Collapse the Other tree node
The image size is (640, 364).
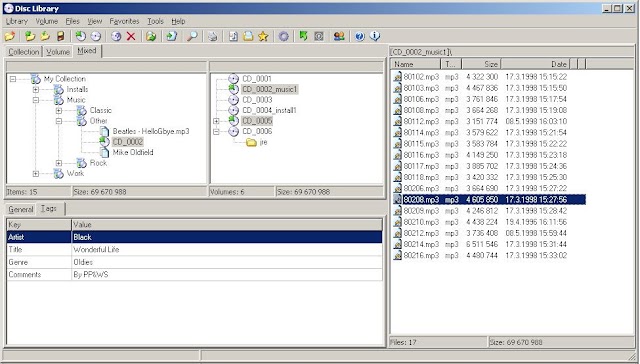click(59, 121)
